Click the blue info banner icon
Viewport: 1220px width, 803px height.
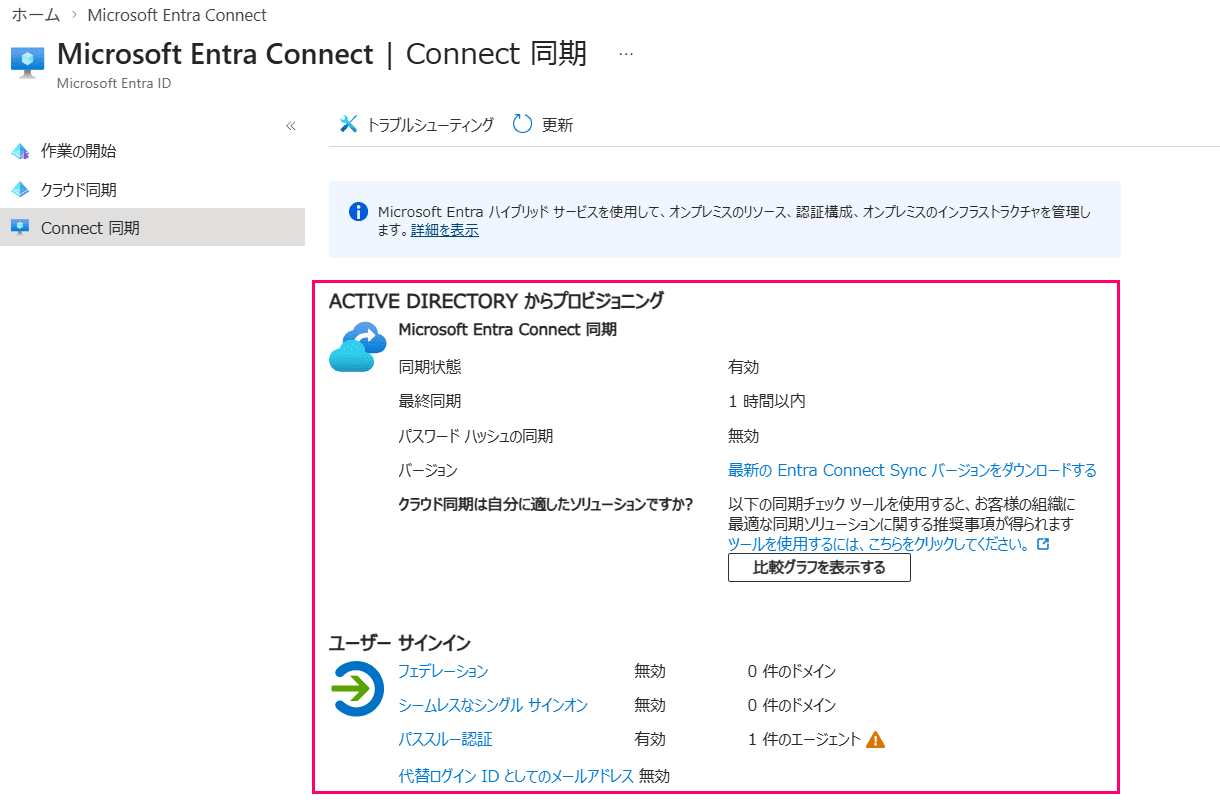point(358,212)
